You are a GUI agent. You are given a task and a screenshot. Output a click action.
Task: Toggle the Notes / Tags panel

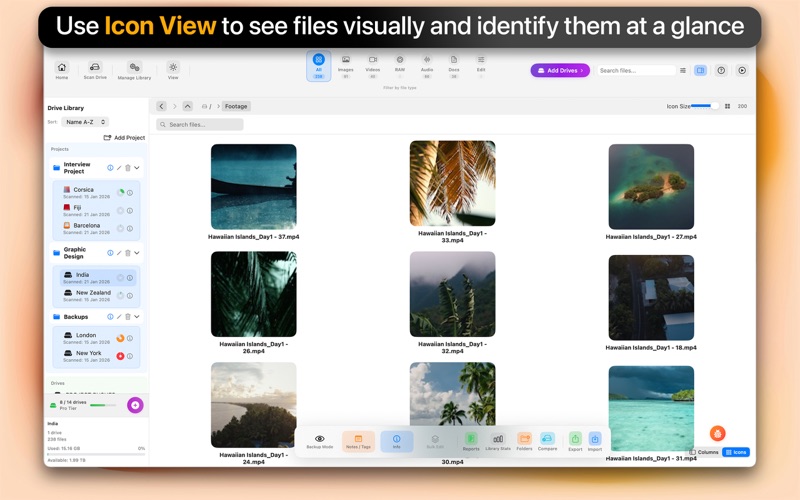click(358, 441)
